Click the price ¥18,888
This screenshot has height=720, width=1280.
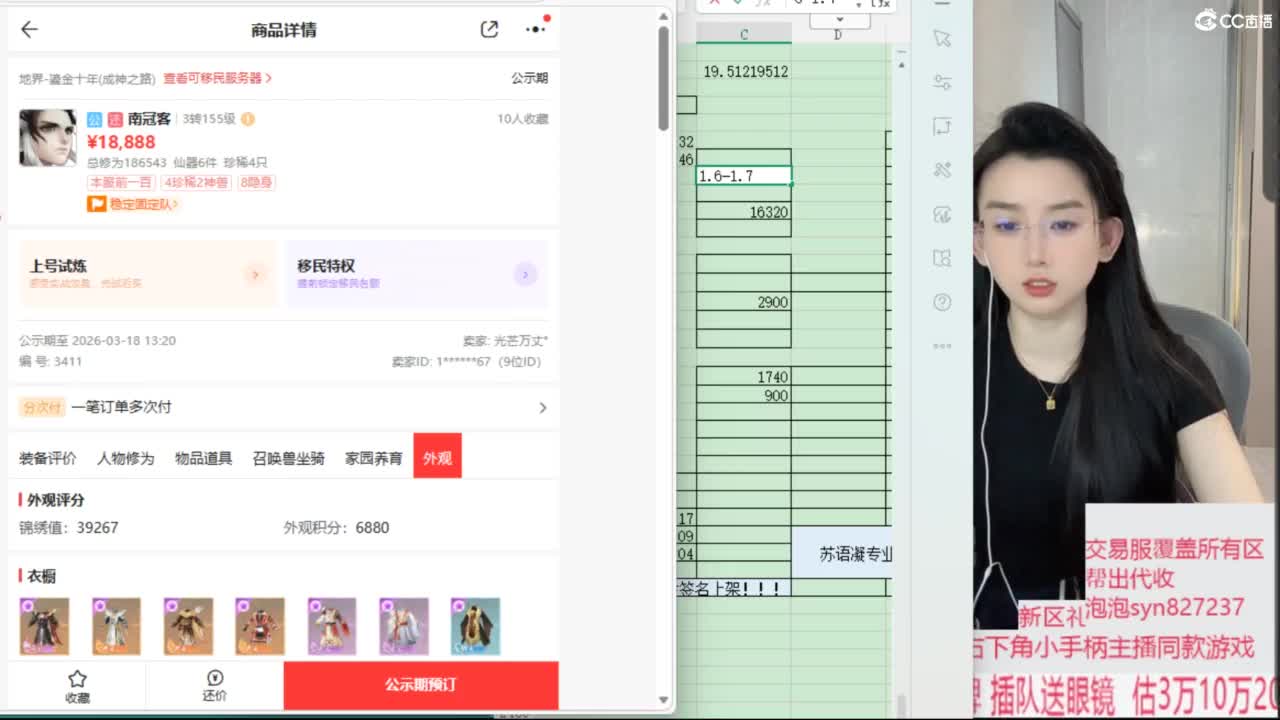(x=121, y=142)
